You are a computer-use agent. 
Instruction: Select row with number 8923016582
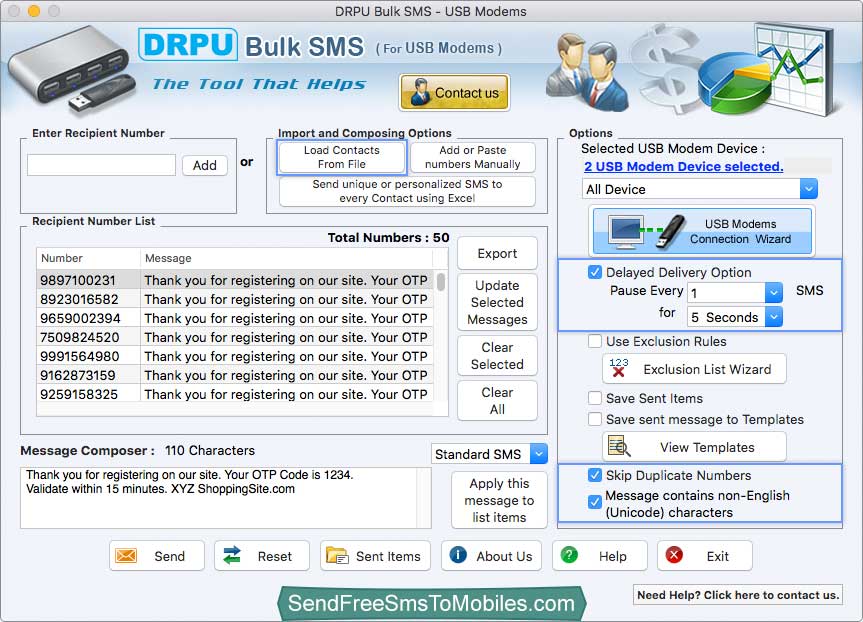(235, 299)
